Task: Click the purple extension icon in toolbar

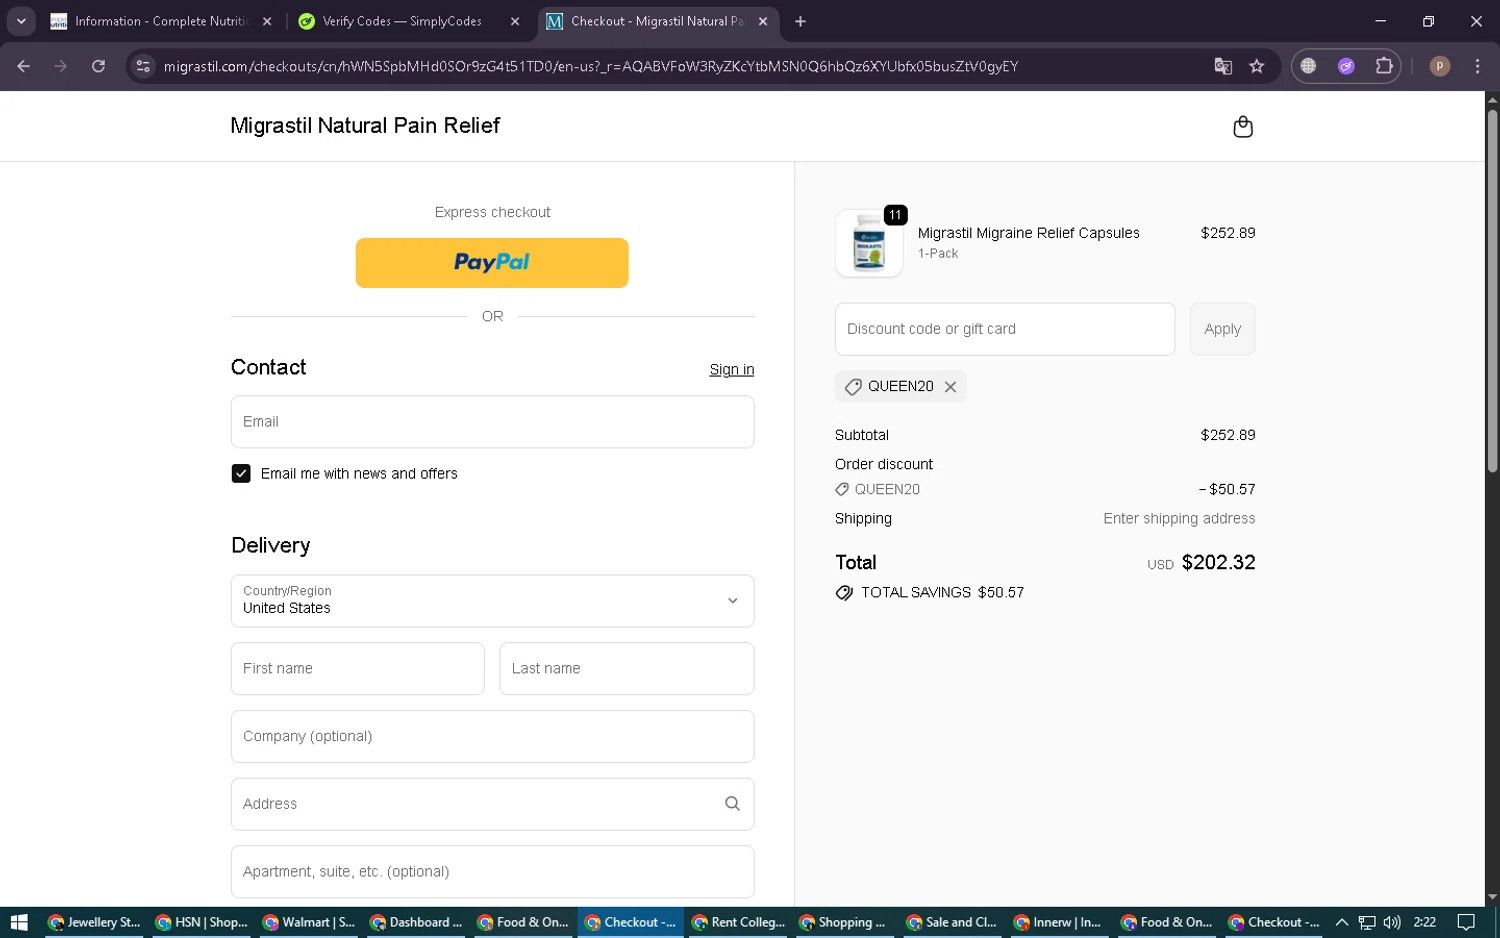Action: tap(1346, 66)
